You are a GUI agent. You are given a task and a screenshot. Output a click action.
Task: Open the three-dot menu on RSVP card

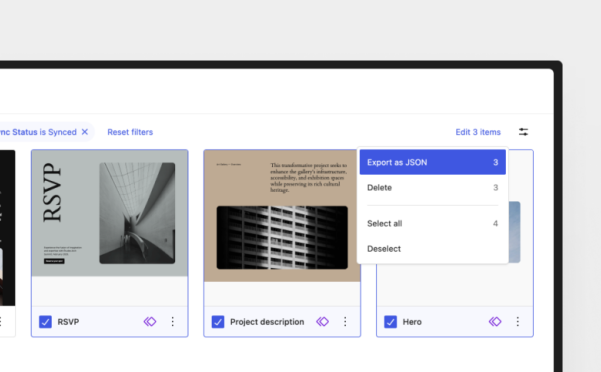point(172,321)
